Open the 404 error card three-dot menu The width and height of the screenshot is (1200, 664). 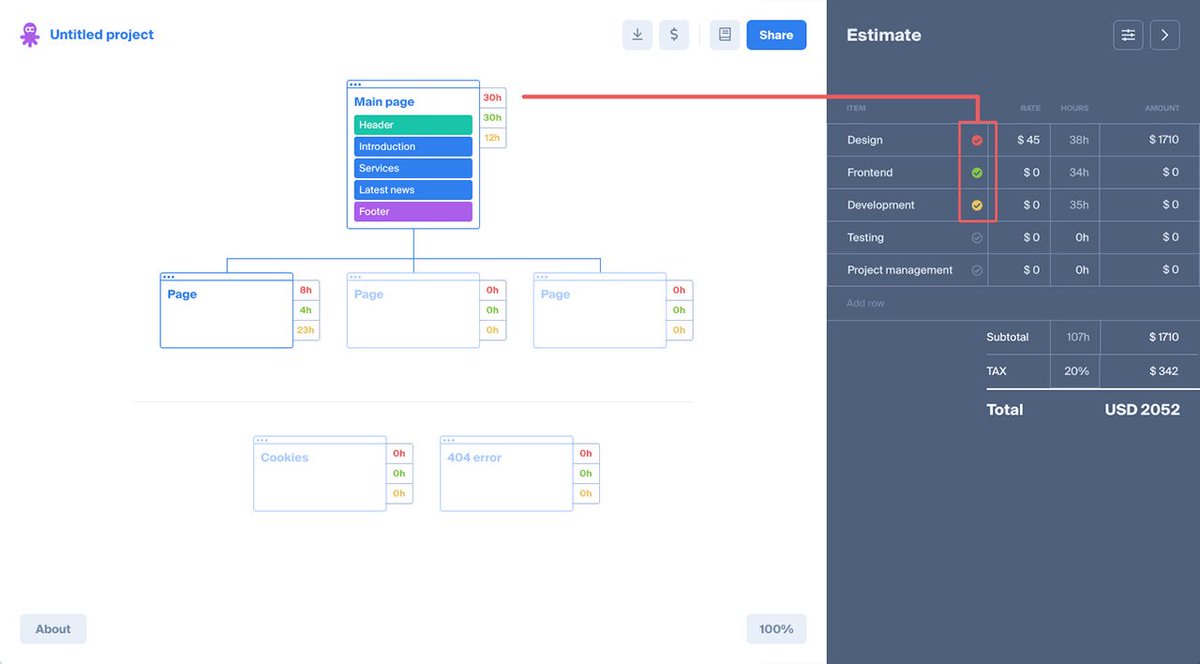(x=449, y=440)
